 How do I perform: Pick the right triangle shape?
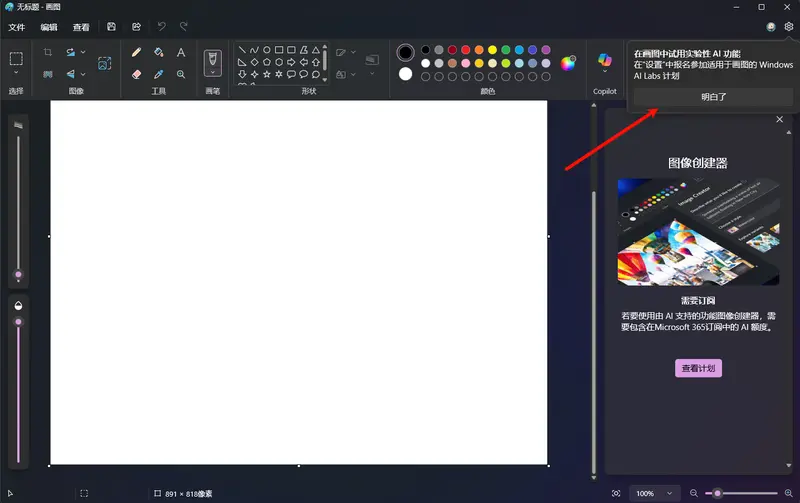(242, 62)
